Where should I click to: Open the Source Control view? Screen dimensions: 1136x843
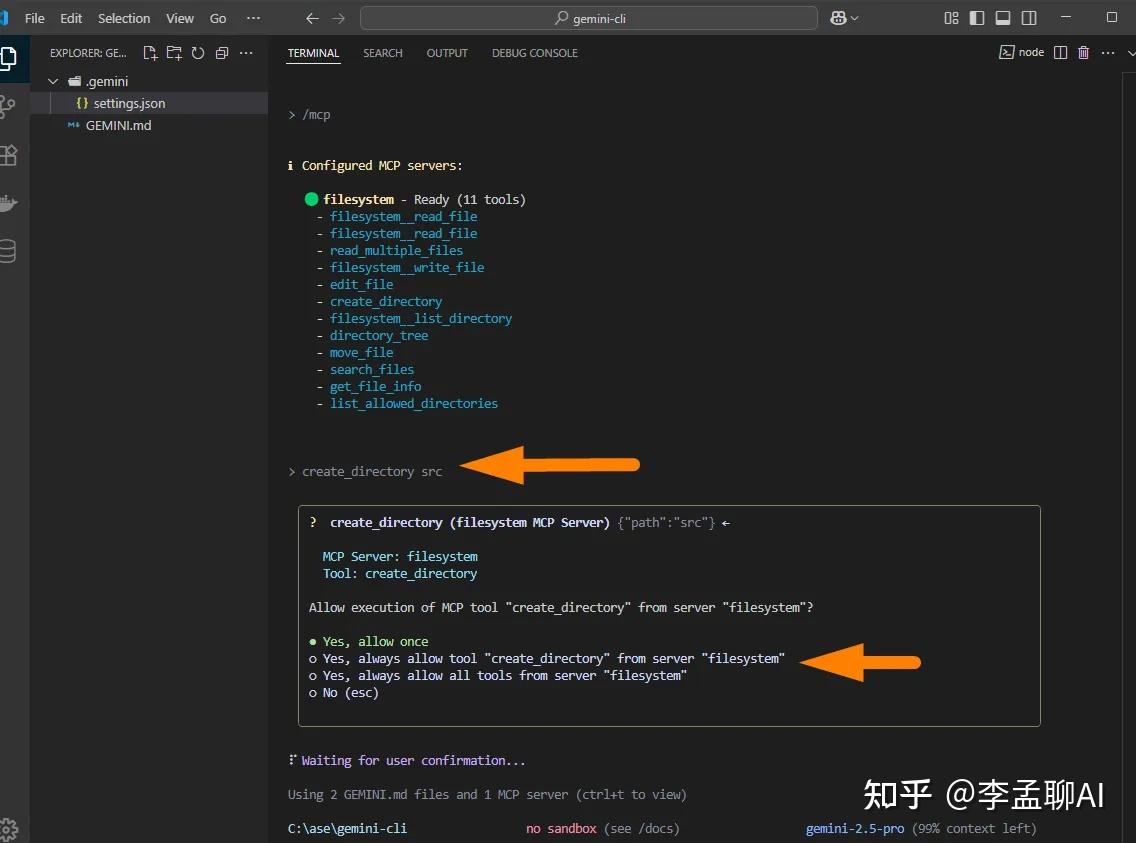point(12,106)
